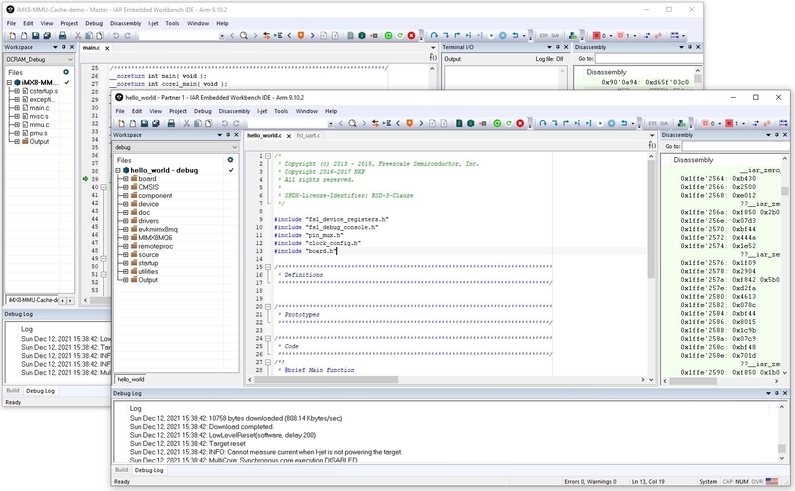Click New Document icon in Partner 1 toolbar

[x=121, y=123]
